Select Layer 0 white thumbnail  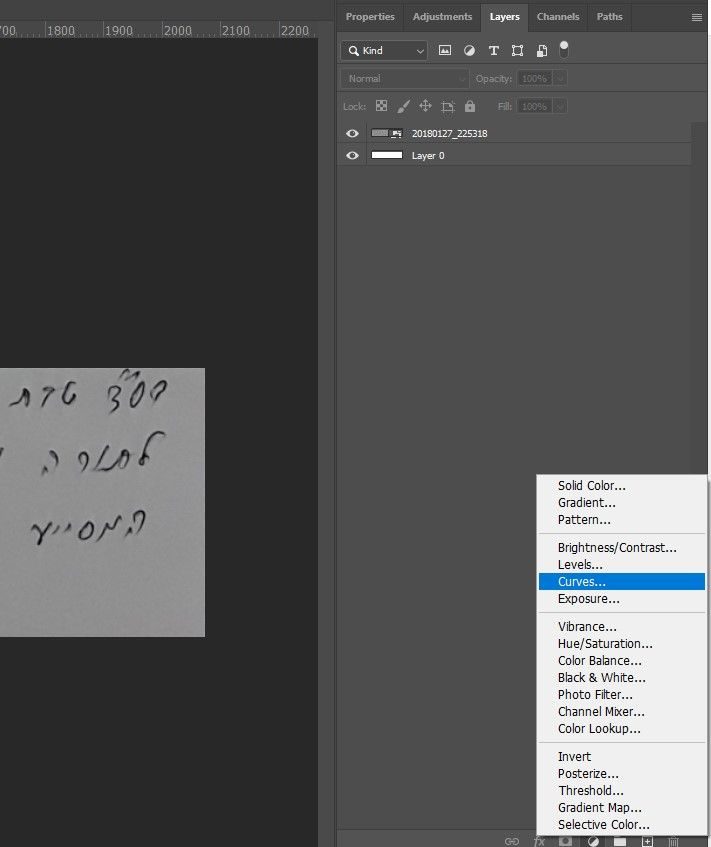pos(387,156)
